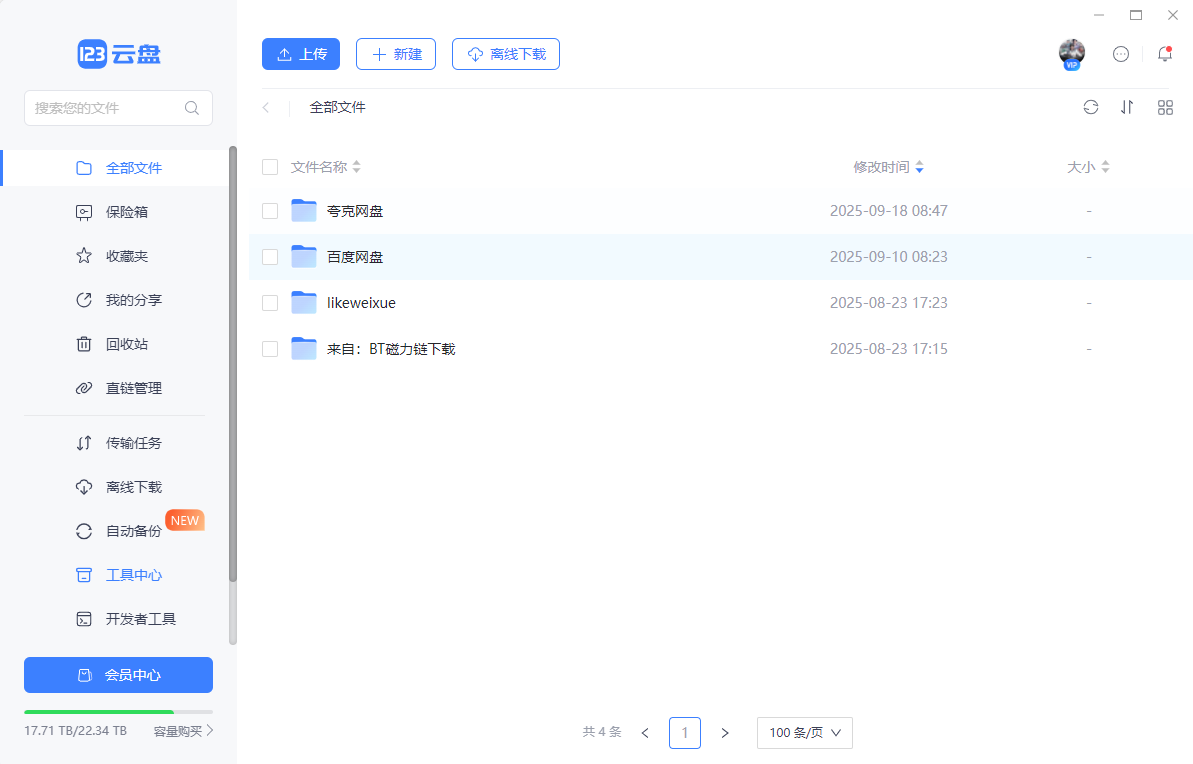Refresh the file list

coord(1090,107)
